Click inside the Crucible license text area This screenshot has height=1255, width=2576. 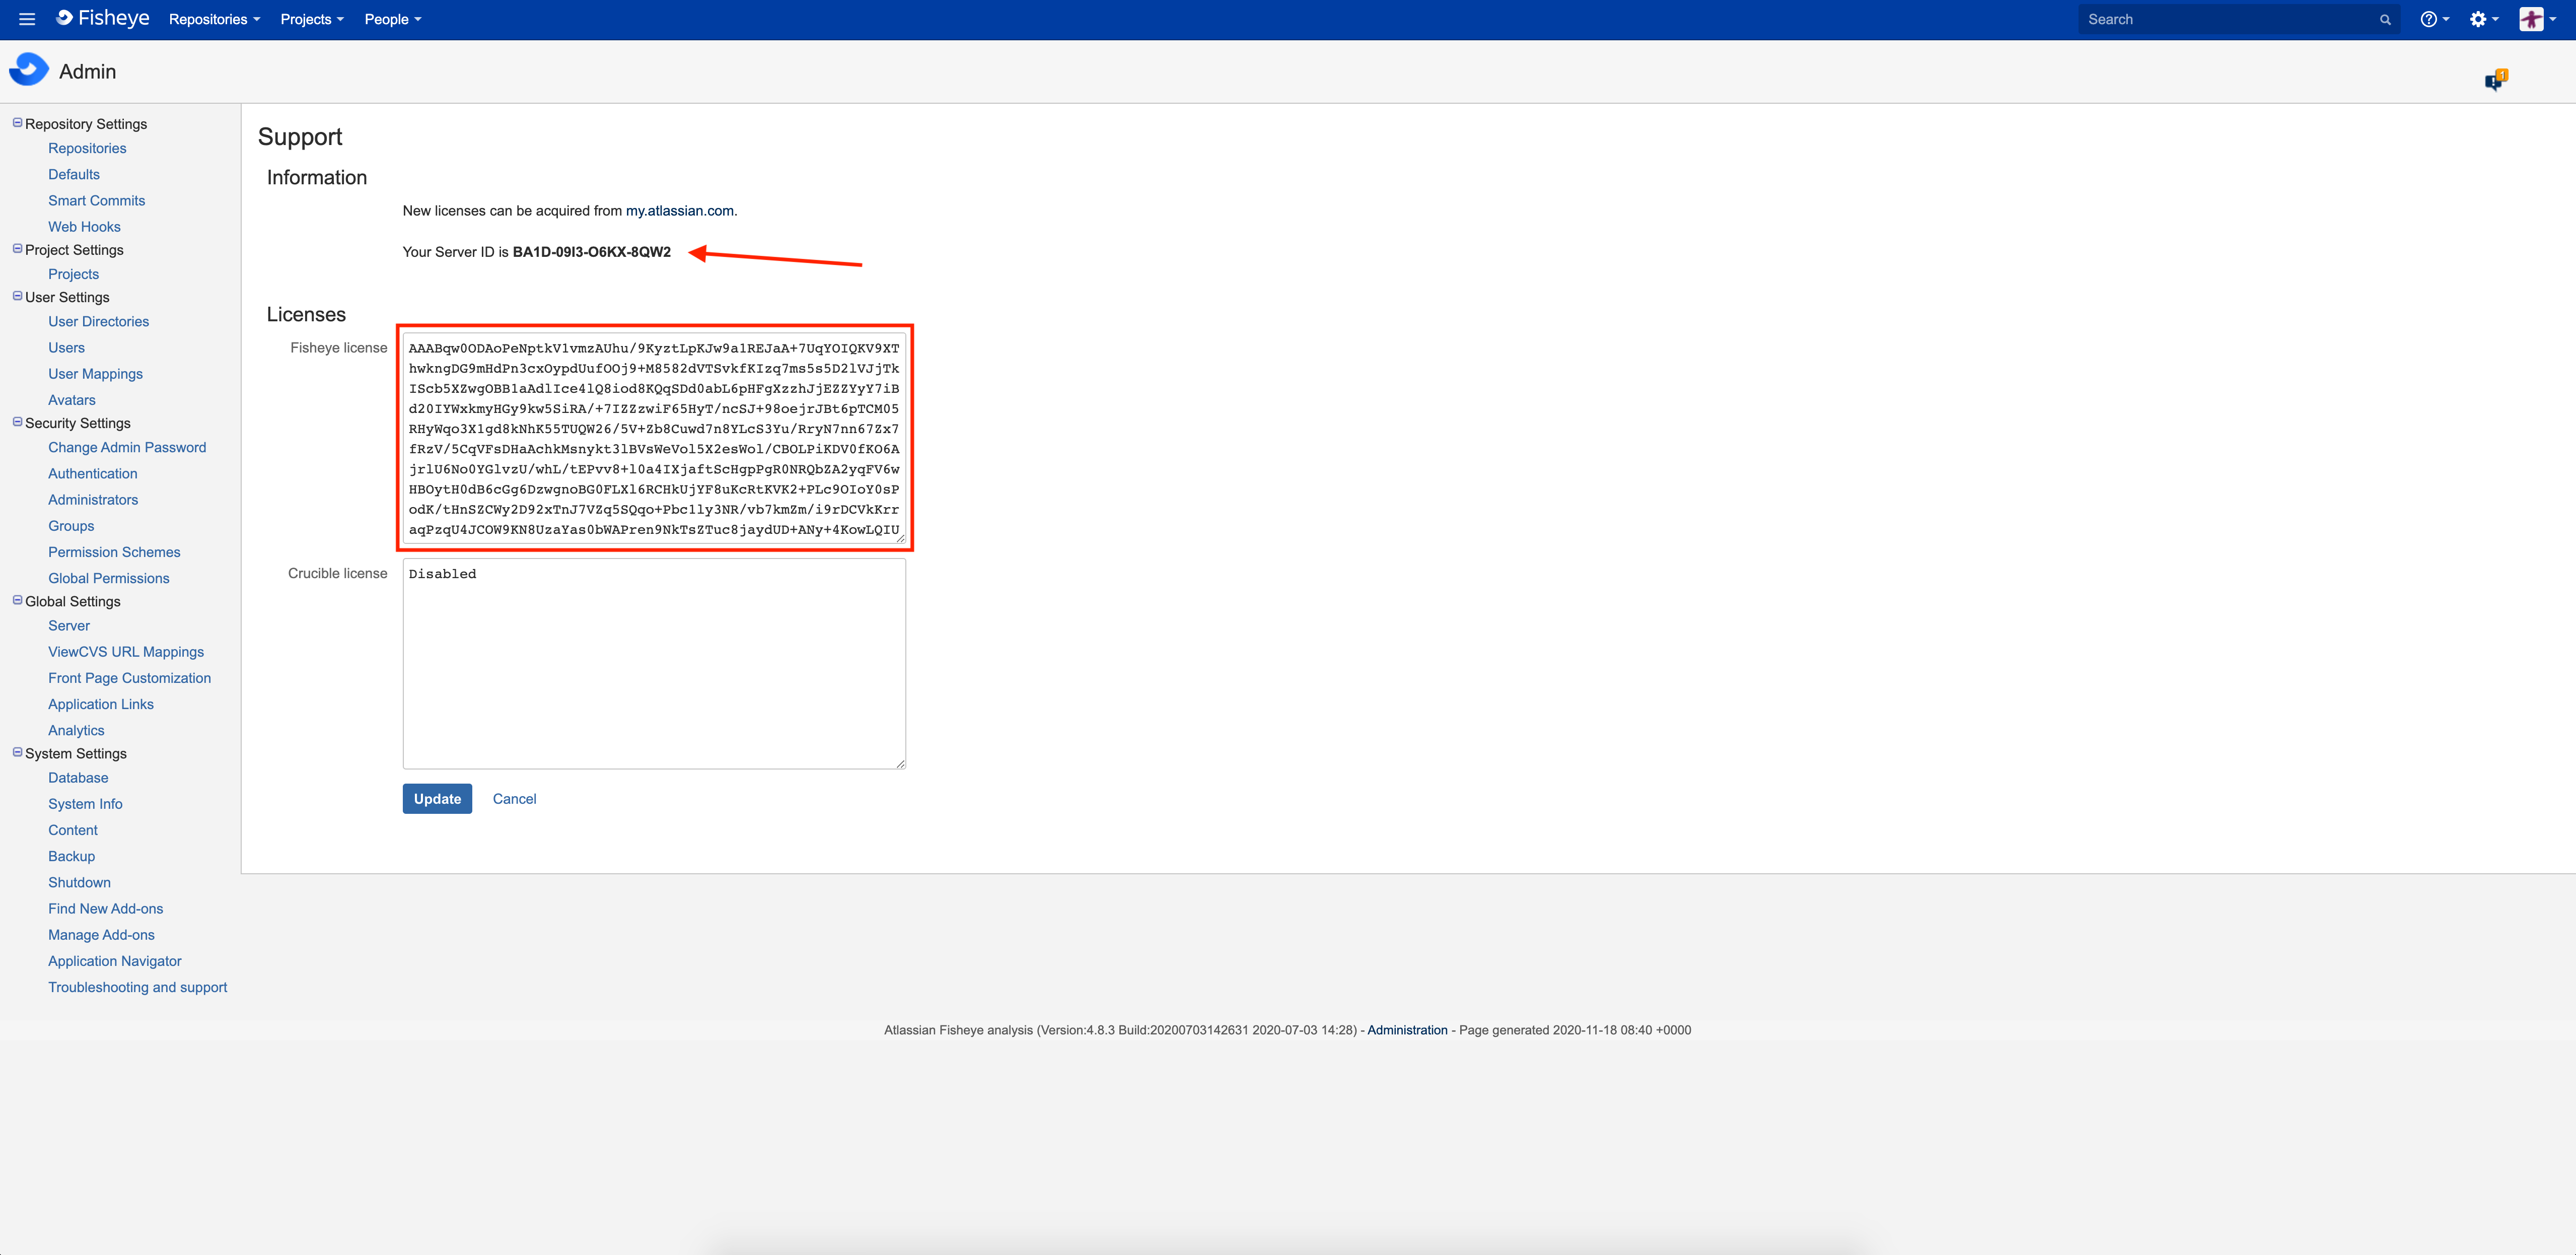click(653, 664)
